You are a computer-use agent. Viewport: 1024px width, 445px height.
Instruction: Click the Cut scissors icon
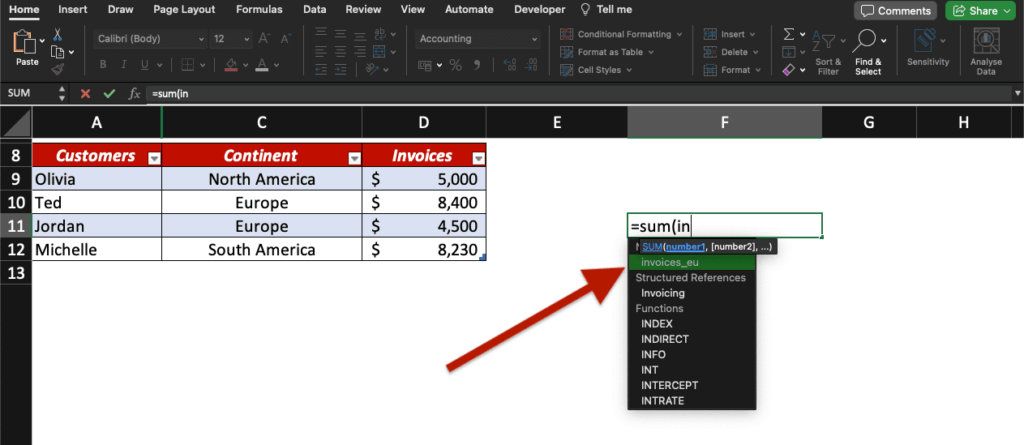click(58, 34)
